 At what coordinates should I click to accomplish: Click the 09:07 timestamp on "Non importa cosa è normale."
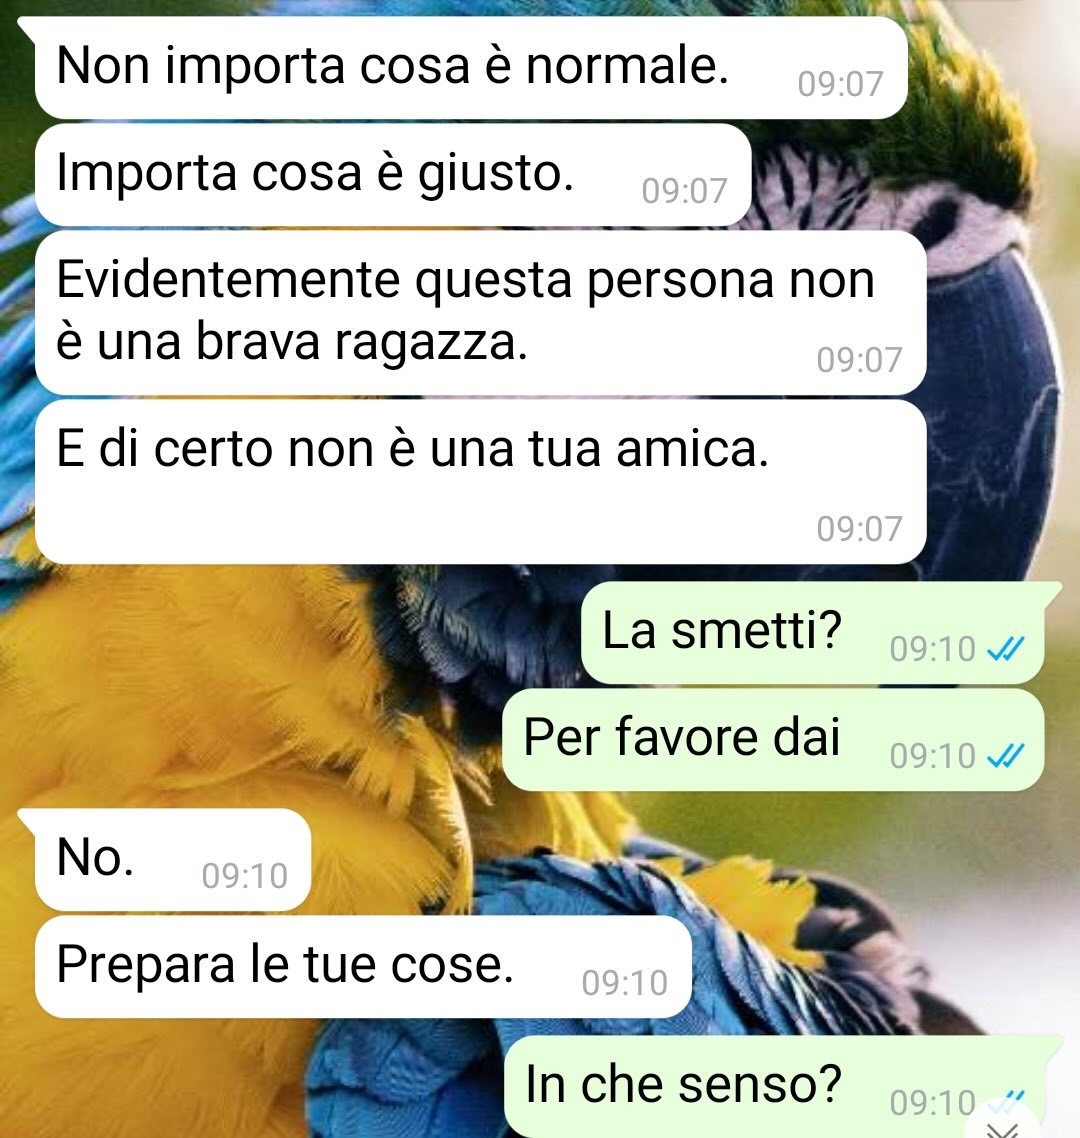coord(840,84)
